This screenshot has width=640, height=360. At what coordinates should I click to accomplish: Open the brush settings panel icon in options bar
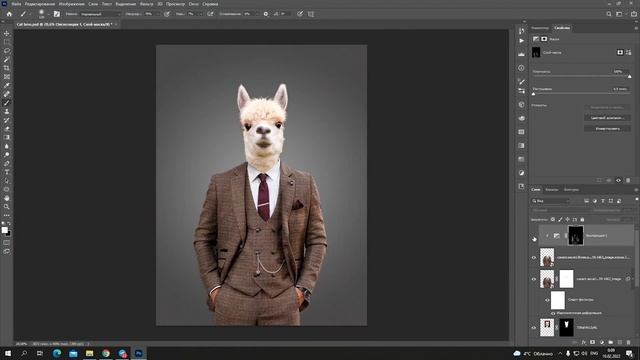tap(57, 14)
